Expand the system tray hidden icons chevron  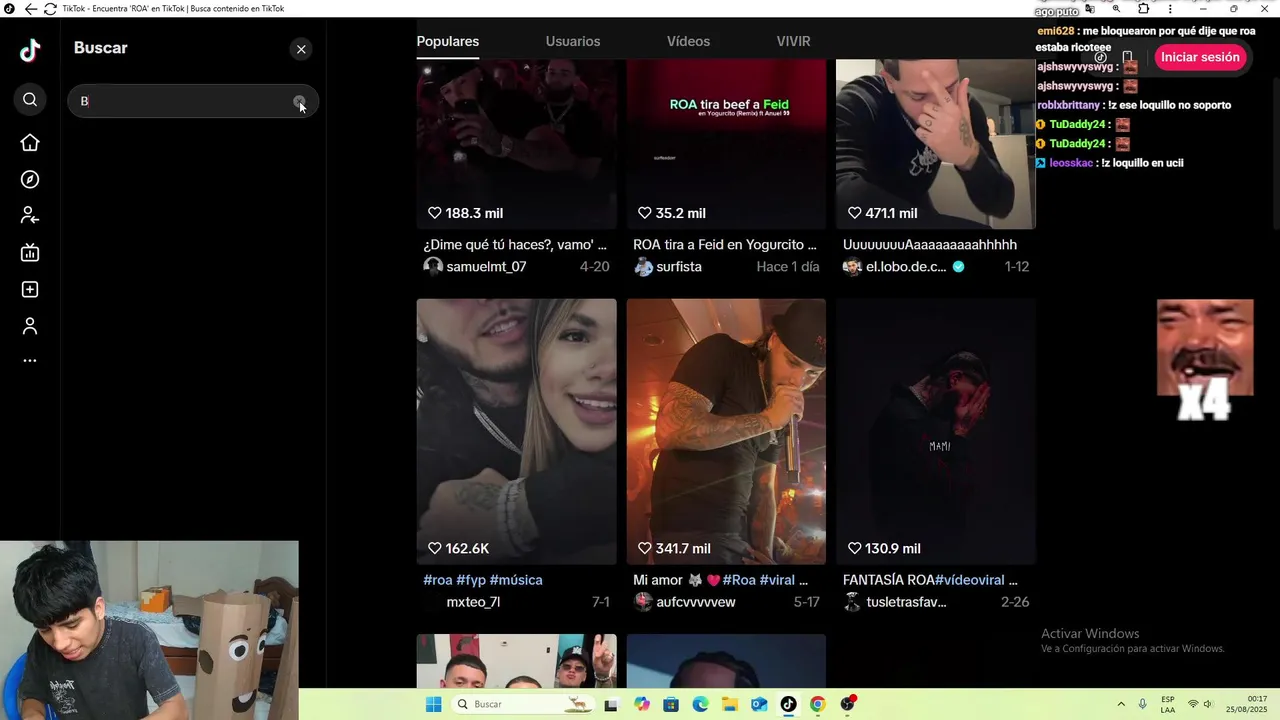click(x=1121, y=704)
